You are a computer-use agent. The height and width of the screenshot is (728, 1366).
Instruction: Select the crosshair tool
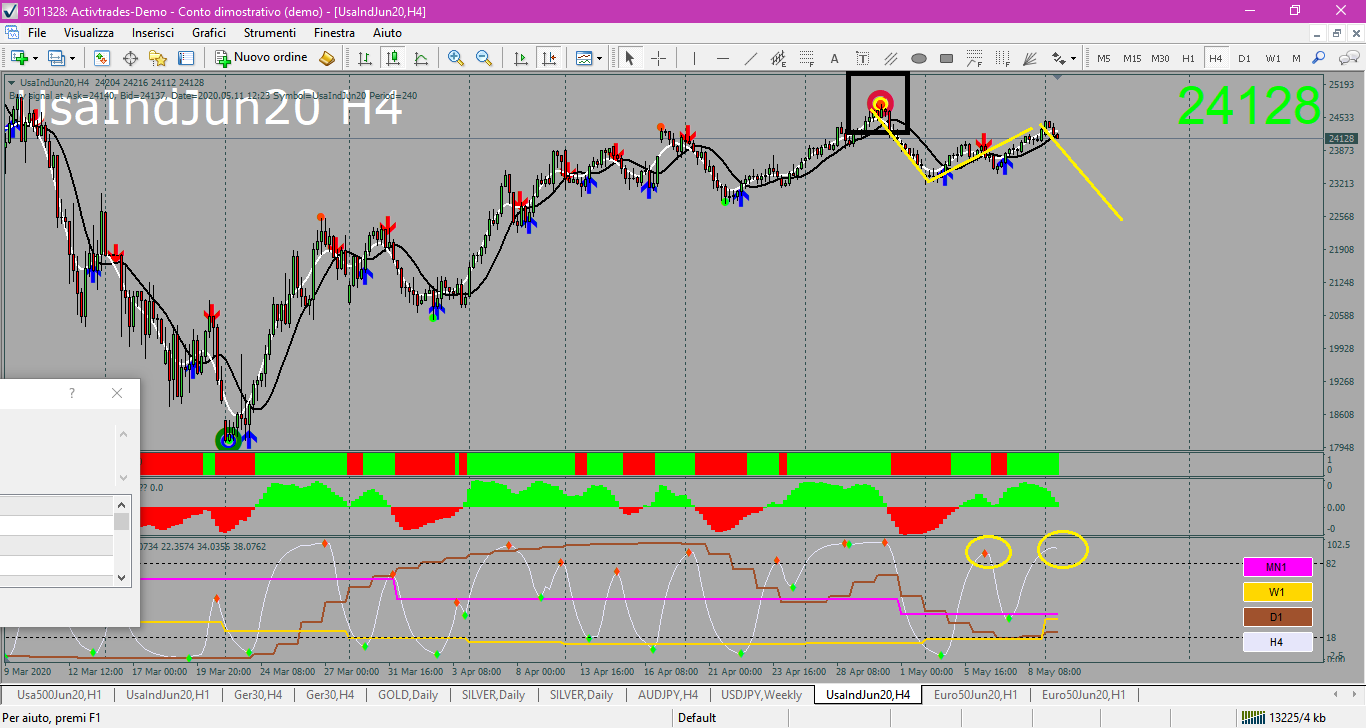[658, 58]
